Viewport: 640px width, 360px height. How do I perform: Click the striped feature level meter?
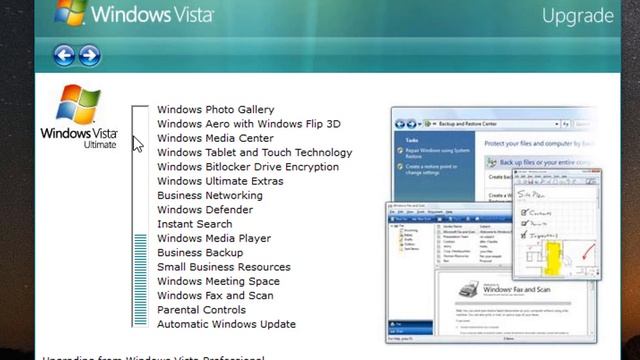pyautogui.click(x=140, y=216)
